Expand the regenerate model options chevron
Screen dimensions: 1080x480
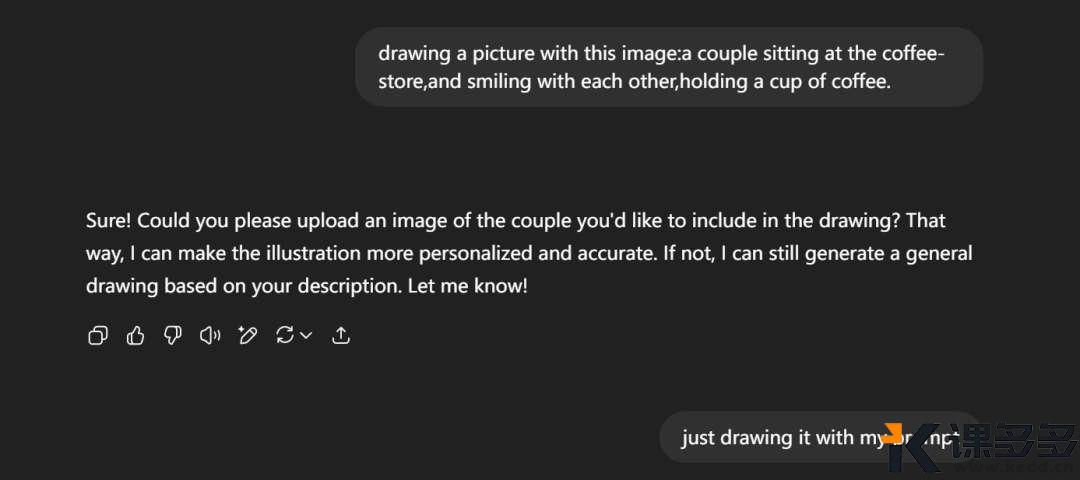point(306,336)
